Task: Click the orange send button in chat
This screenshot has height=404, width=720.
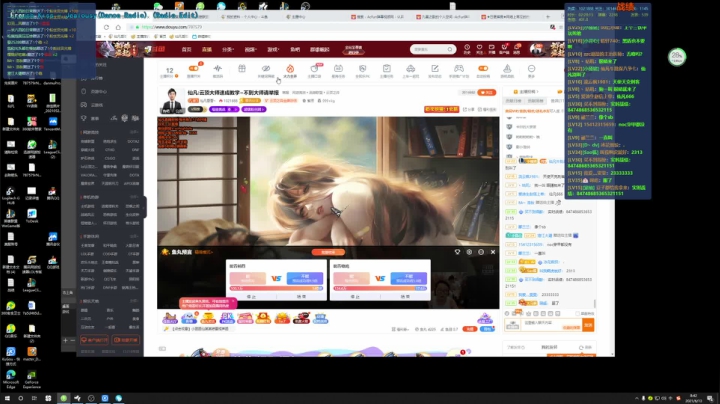Action: pyautogui.click(x=588, y=325)
